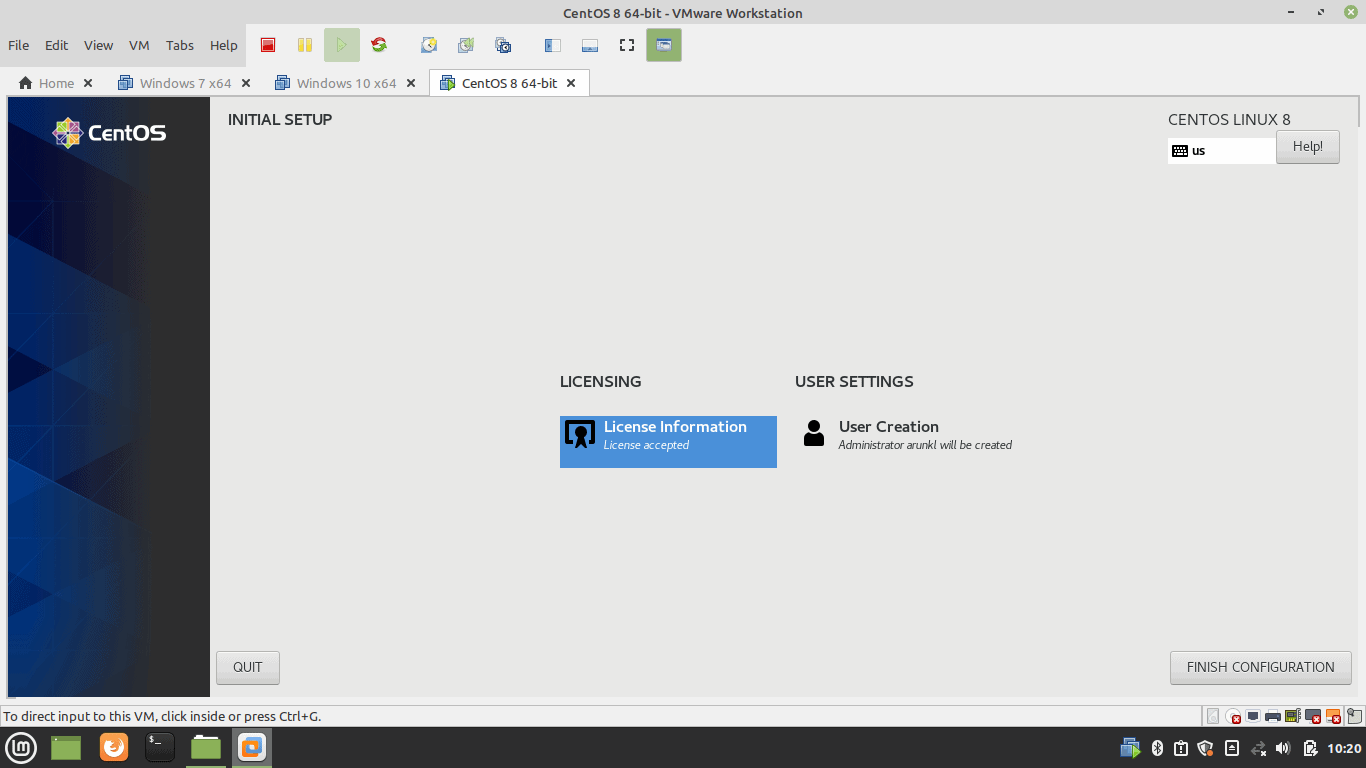This screenshot has height=768, width=1366.
Task: Click the orange USB device status icon
Action: (1333, 716)
